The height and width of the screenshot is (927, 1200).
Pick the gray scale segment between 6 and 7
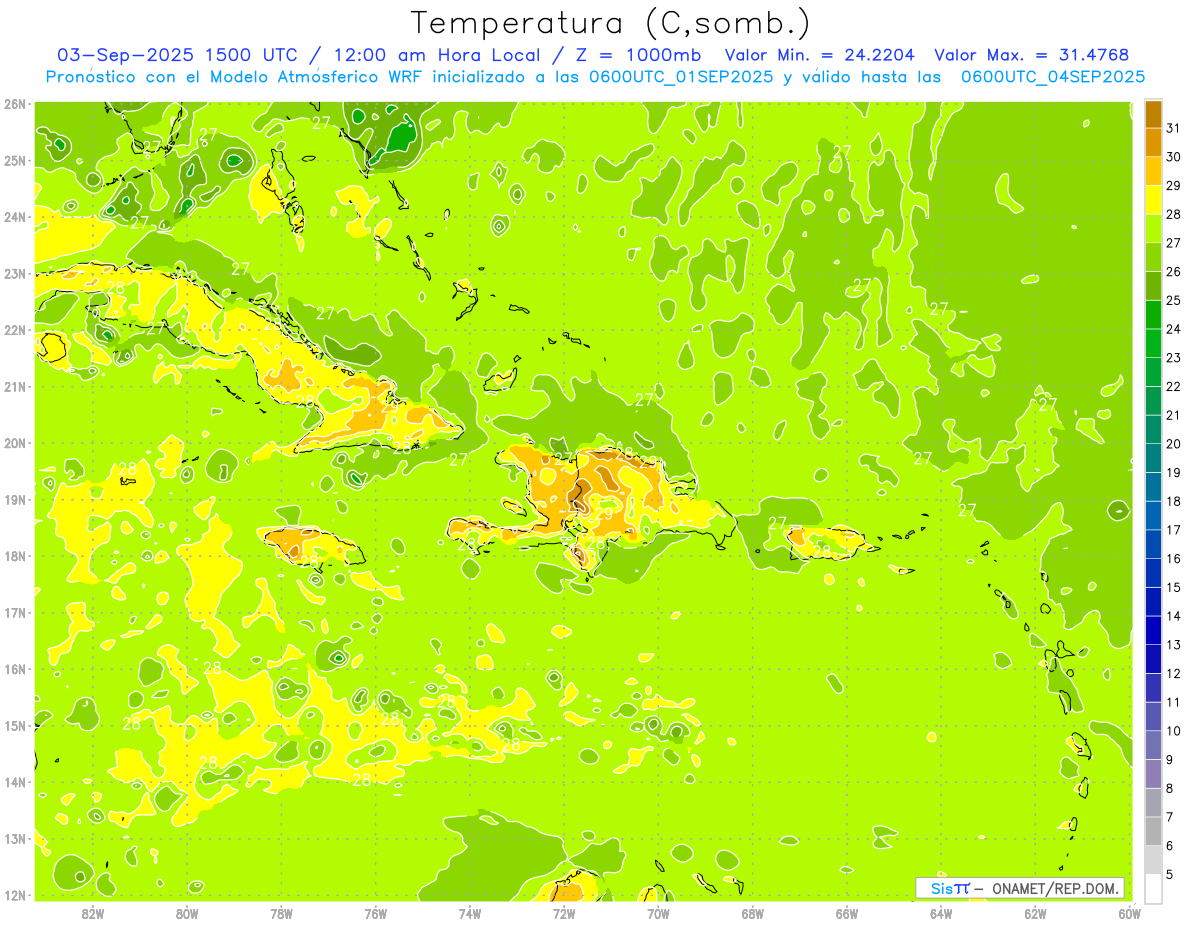pos(1153,831)
